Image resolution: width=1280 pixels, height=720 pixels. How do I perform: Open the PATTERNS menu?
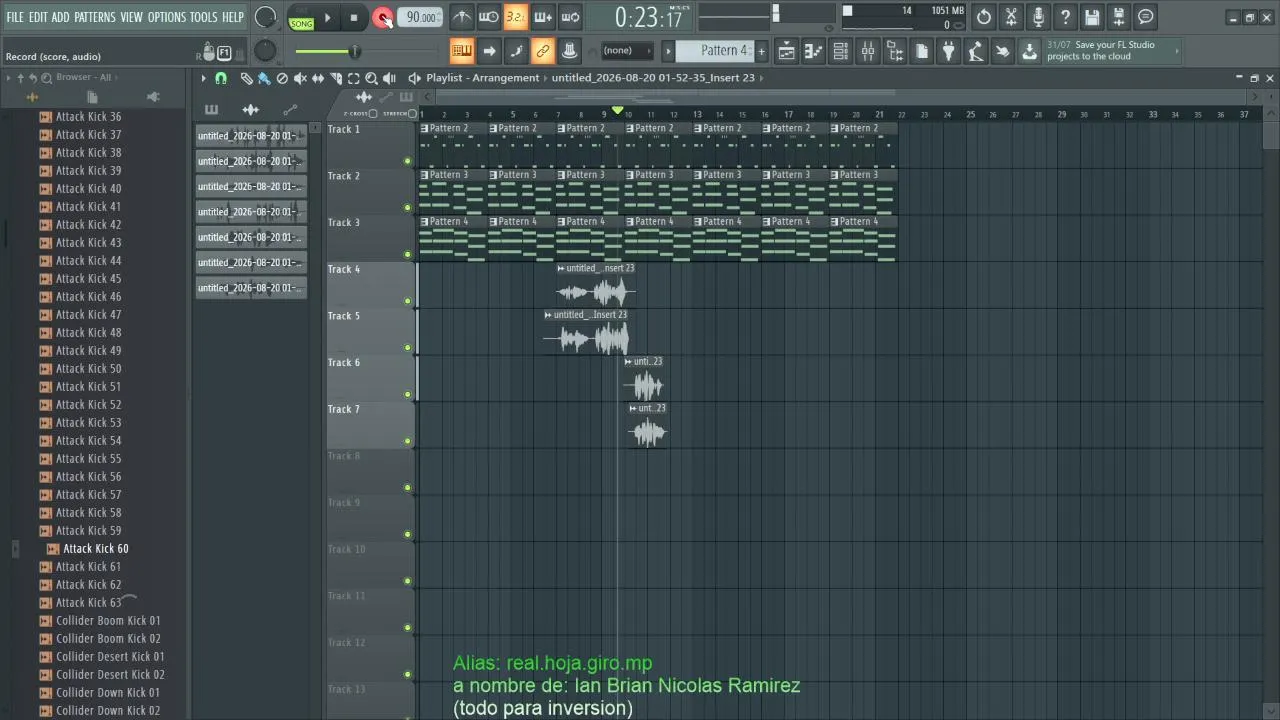[x=95, y=17]
